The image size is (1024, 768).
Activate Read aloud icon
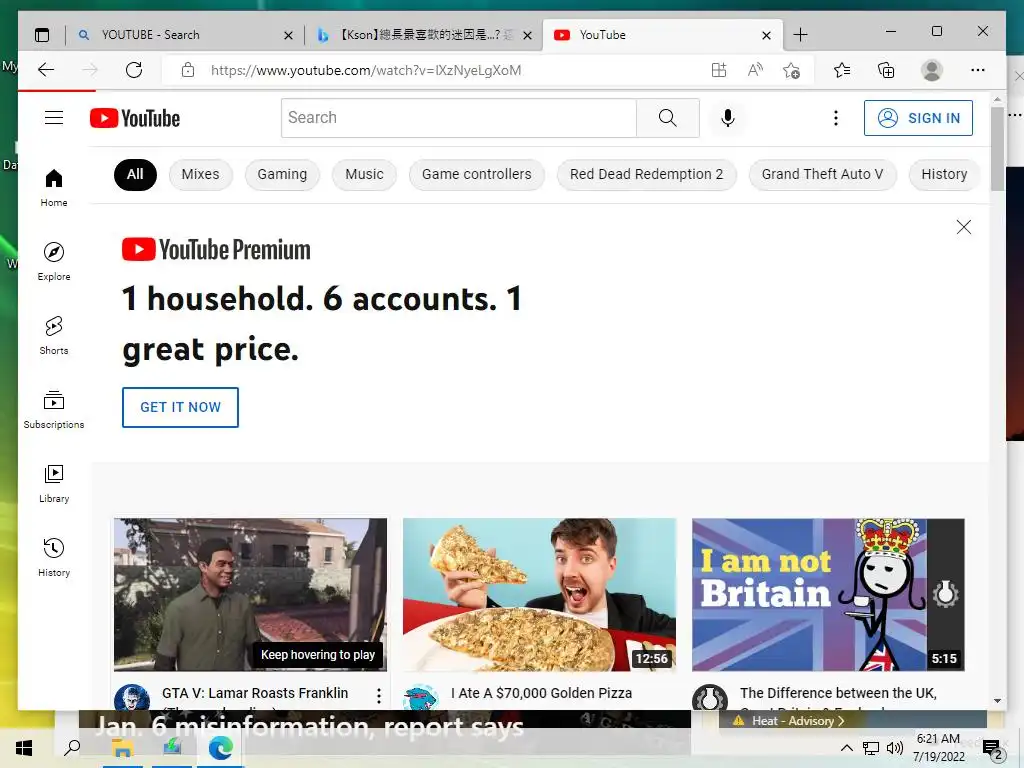point(755,70)
